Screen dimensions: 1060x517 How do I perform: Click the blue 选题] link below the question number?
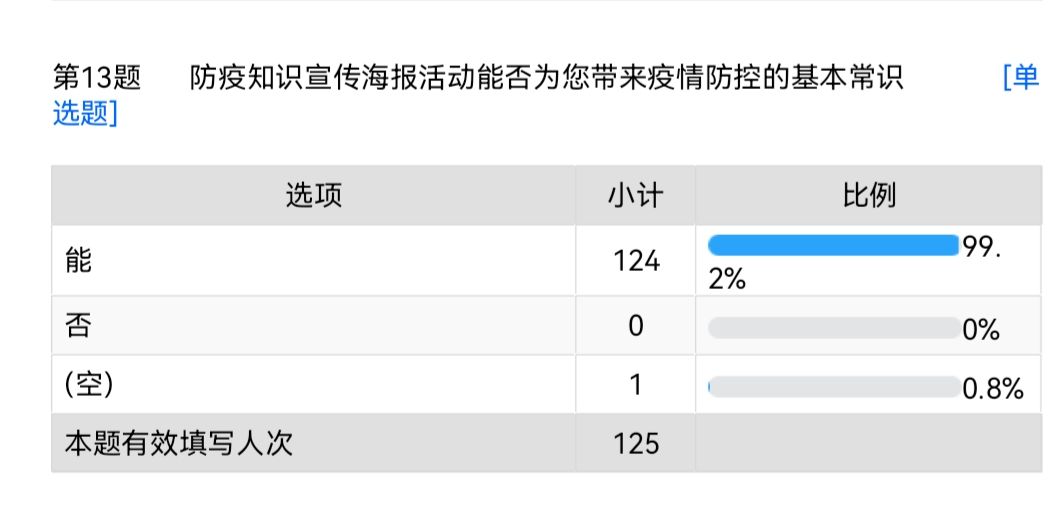point(85,115)
